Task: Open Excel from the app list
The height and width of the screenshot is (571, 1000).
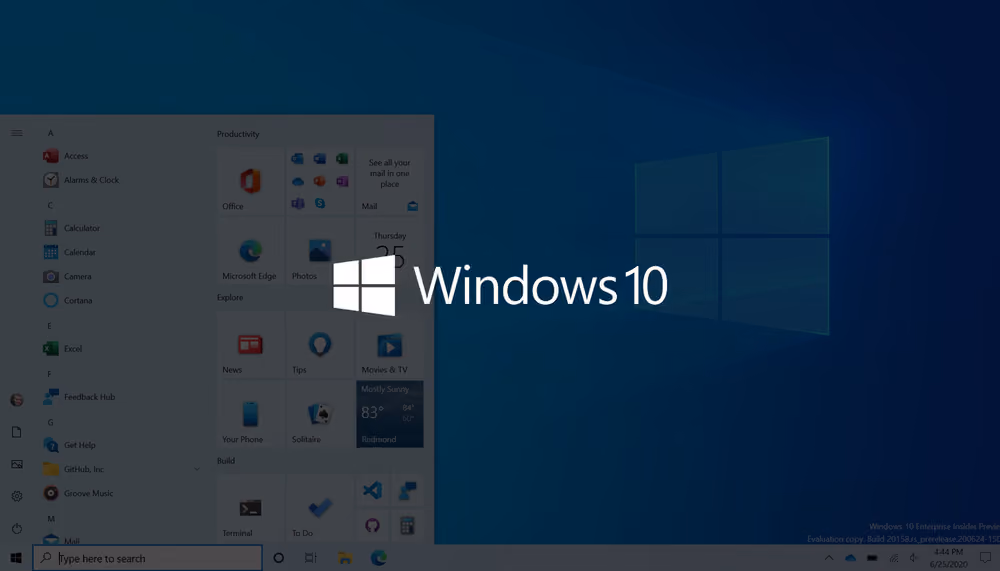Action: coord(121,349)
